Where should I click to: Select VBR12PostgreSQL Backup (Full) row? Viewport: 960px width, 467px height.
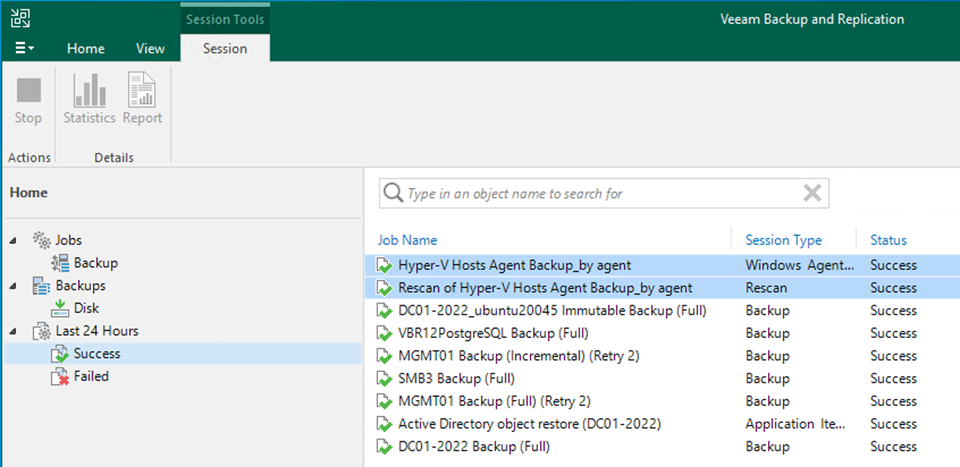coord(662,333)
